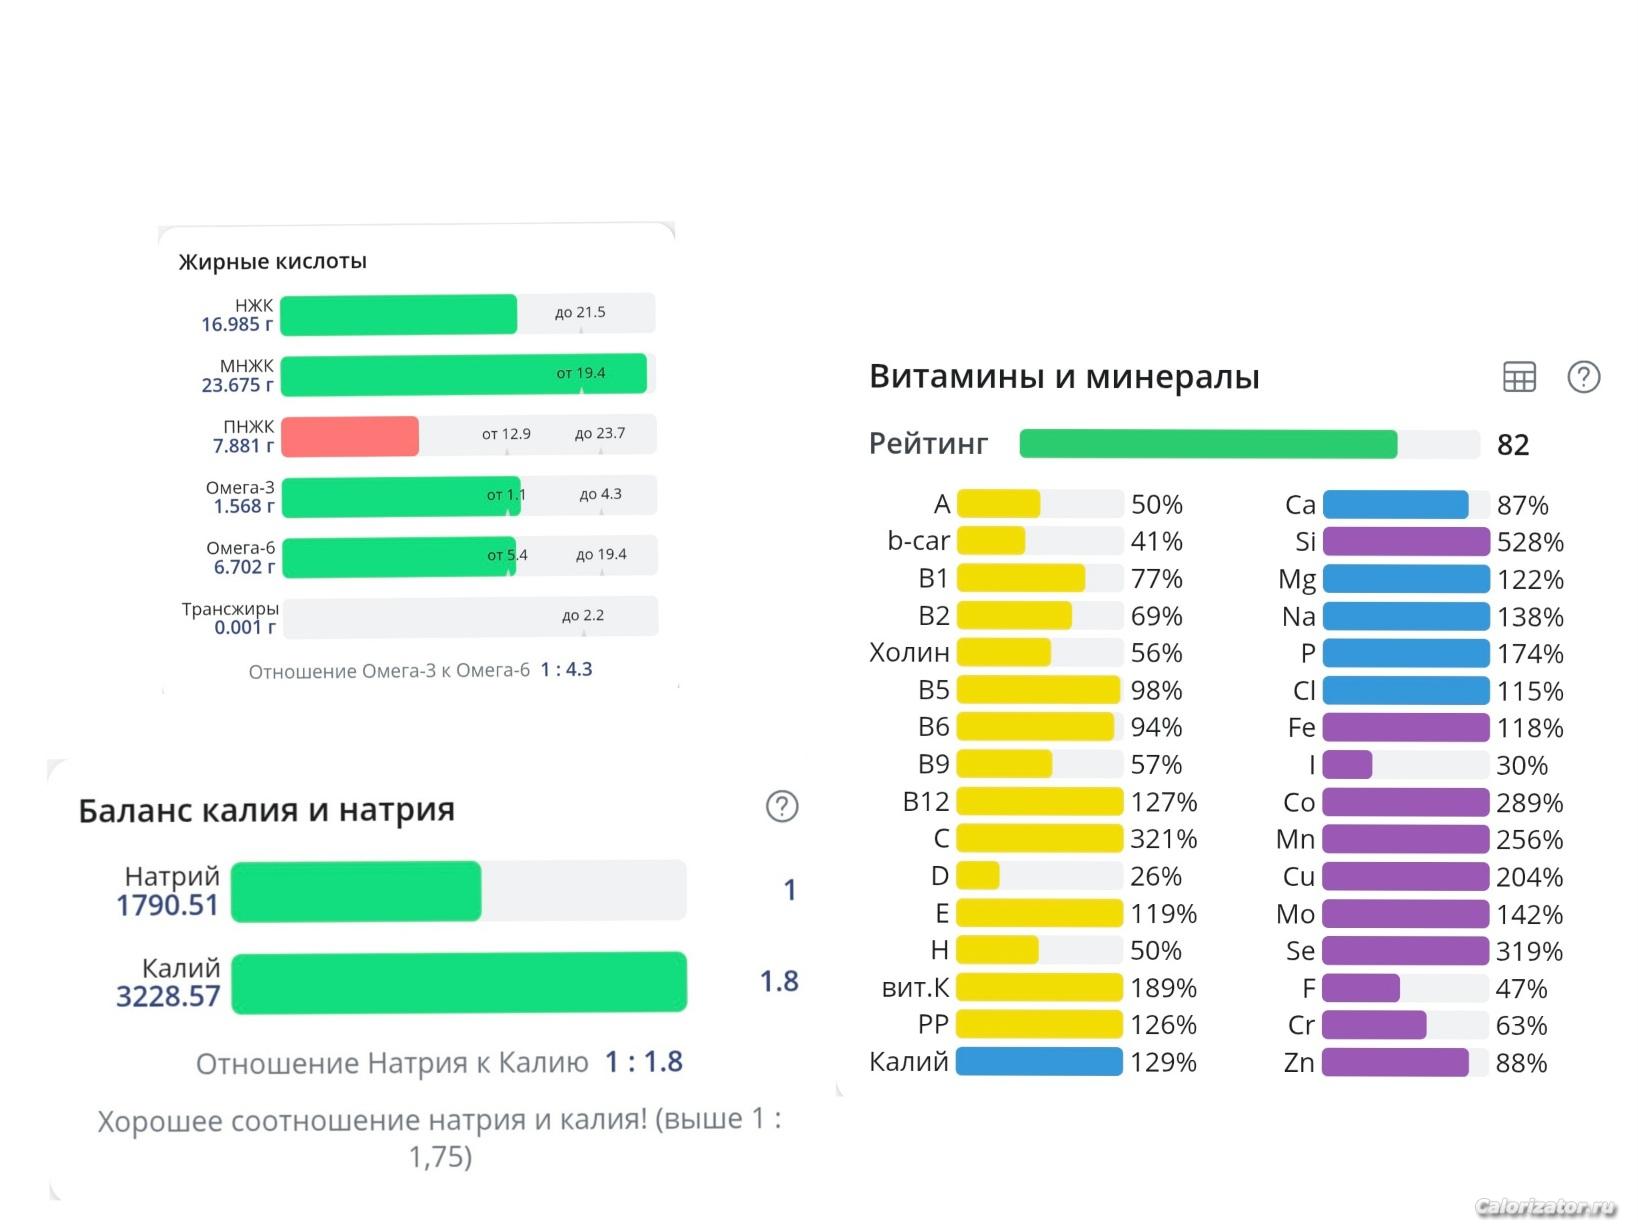
Task: Click the Трансжиры empty bar
Action: coord(470,617)
